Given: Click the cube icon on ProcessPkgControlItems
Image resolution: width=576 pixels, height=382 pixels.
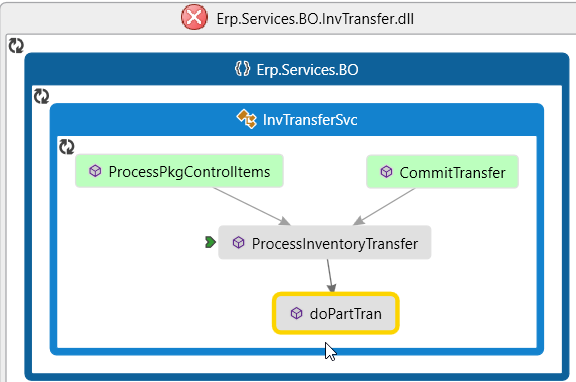Looking at the screenshot, I should click(95, 171).
